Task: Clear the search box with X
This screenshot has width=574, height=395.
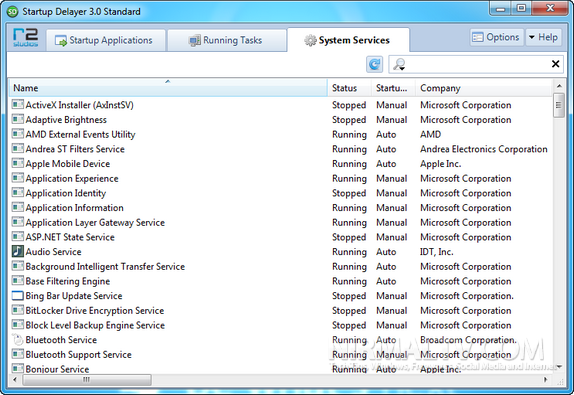Action: [x=555, y=64]
